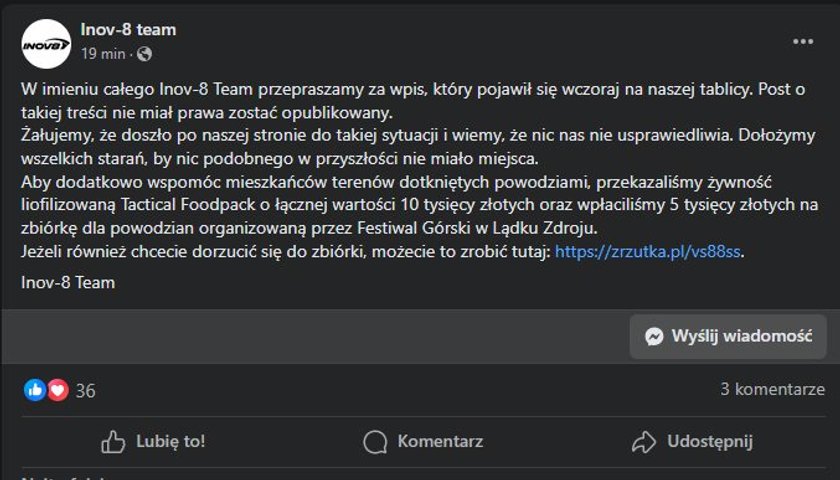Open the zrzutka.pl/vs88ss fundraiser link

pyautogui.click(x=648, y=251)
